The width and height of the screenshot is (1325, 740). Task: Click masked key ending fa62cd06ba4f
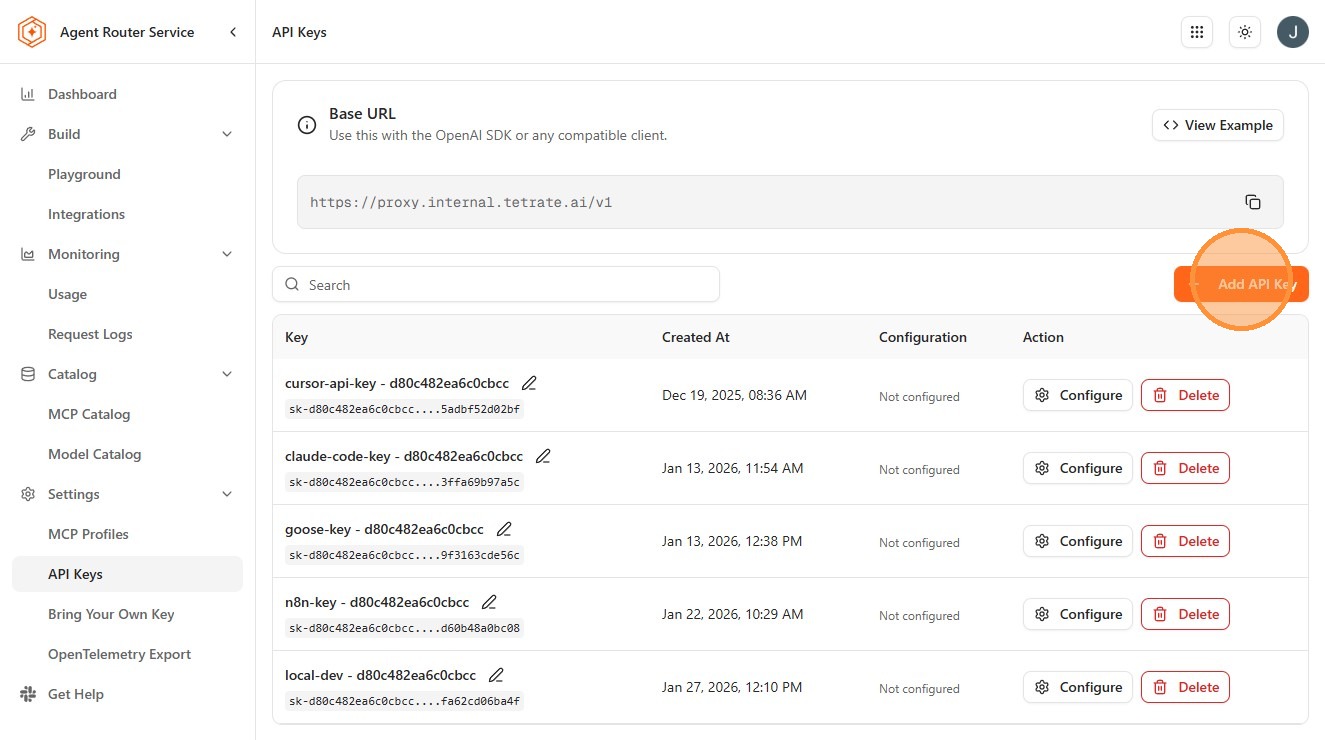(404, 701)
